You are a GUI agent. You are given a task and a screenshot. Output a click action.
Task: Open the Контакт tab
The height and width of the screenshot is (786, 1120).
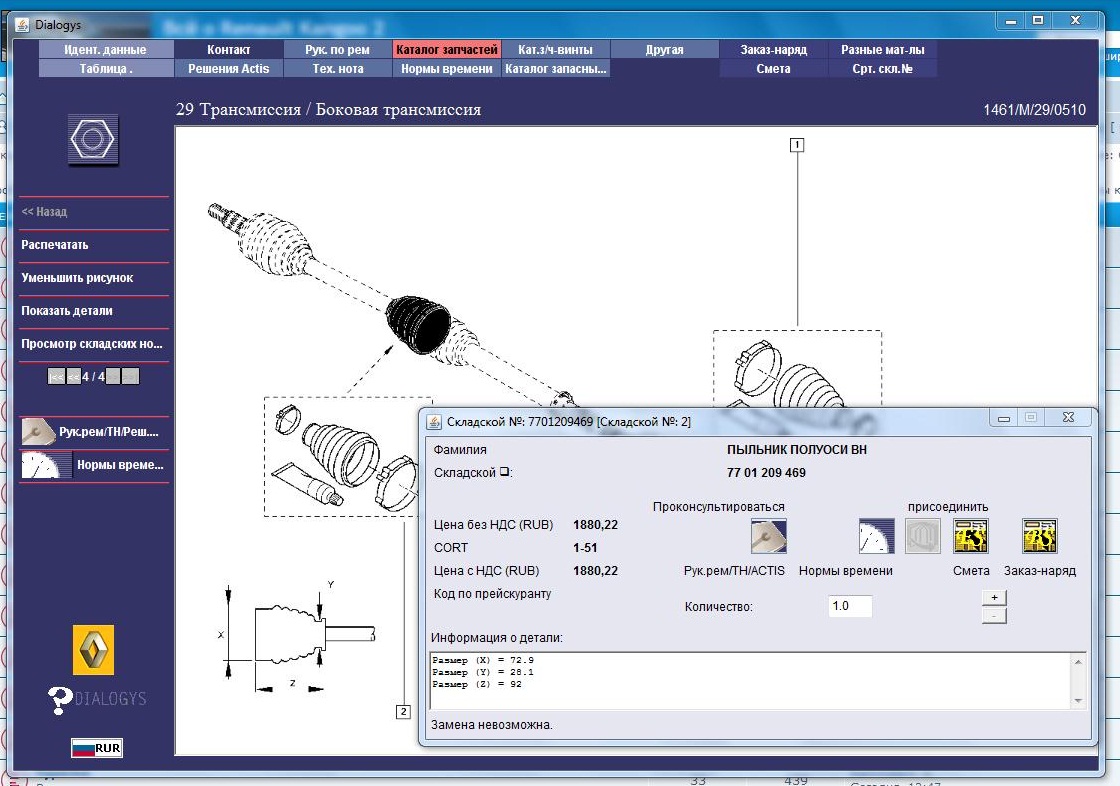click(x=229, y=49)
